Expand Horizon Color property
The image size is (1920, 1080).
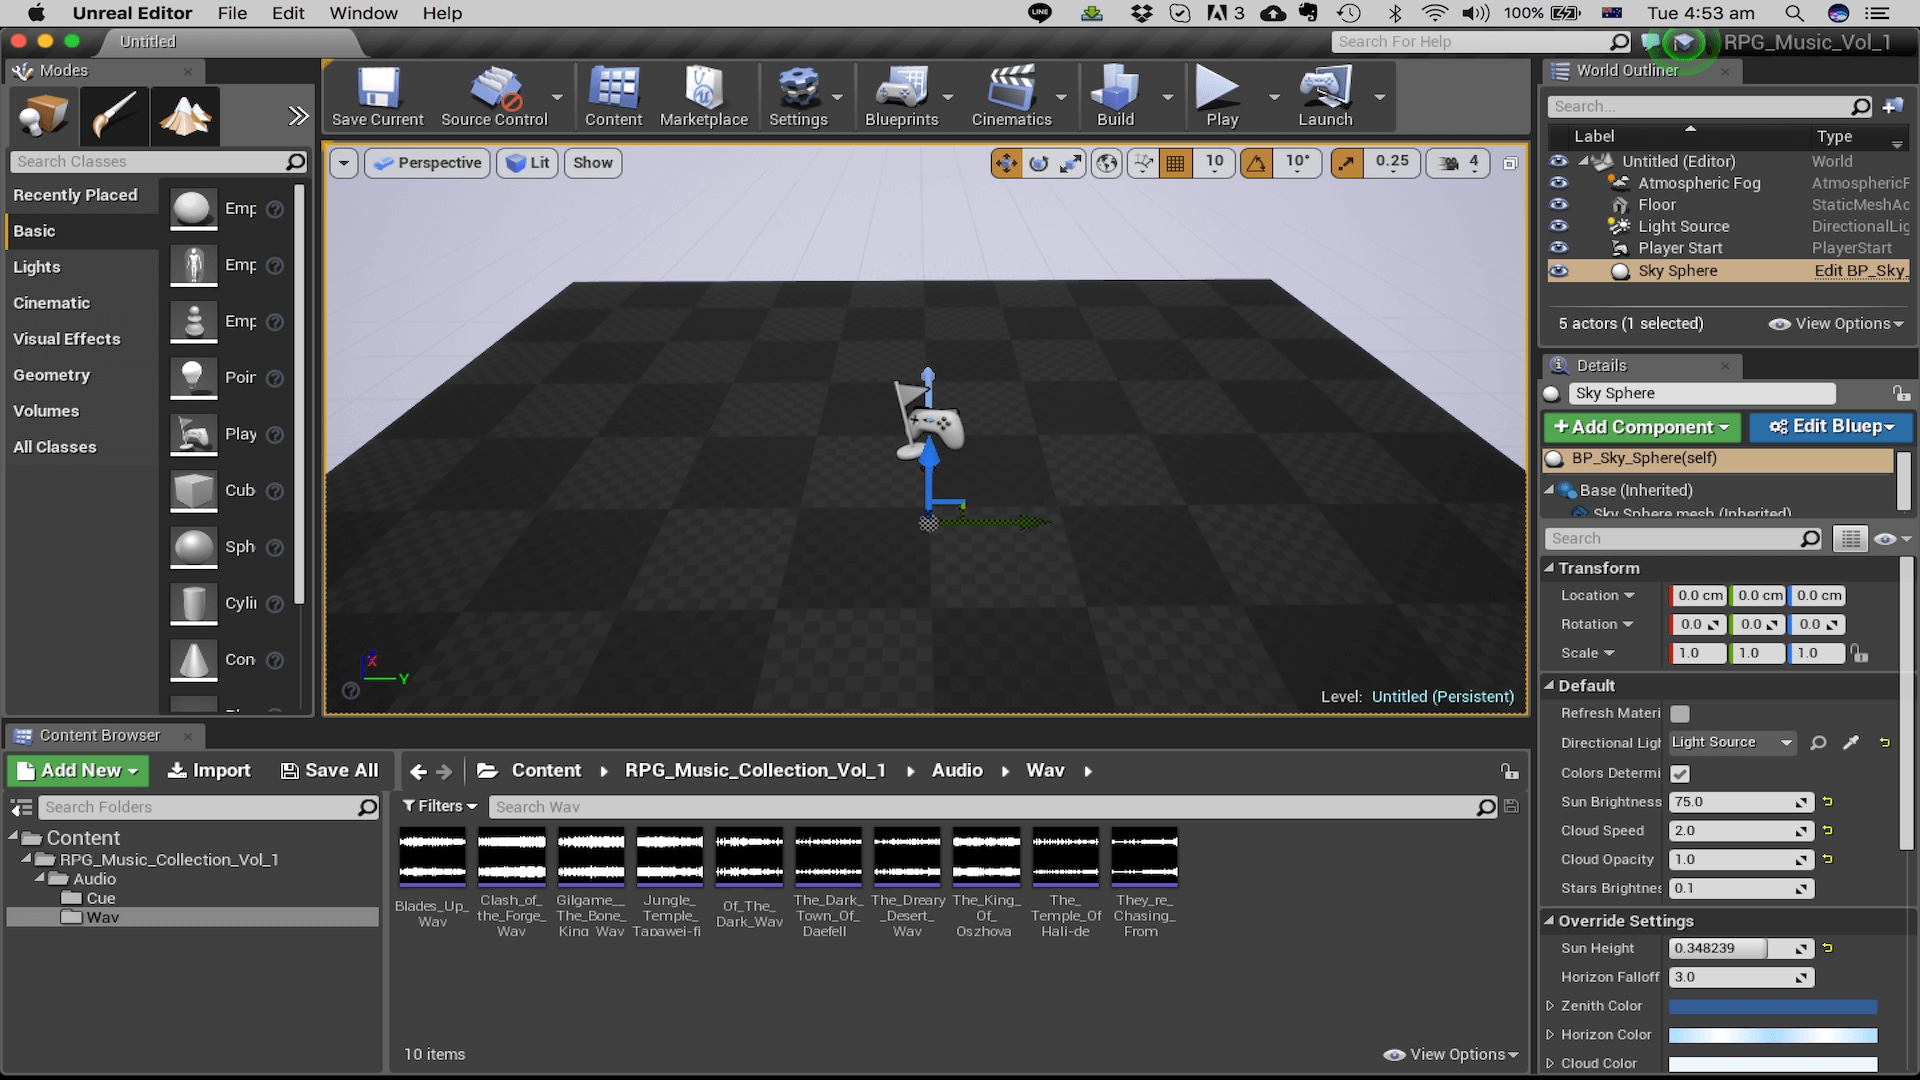1550,1035
